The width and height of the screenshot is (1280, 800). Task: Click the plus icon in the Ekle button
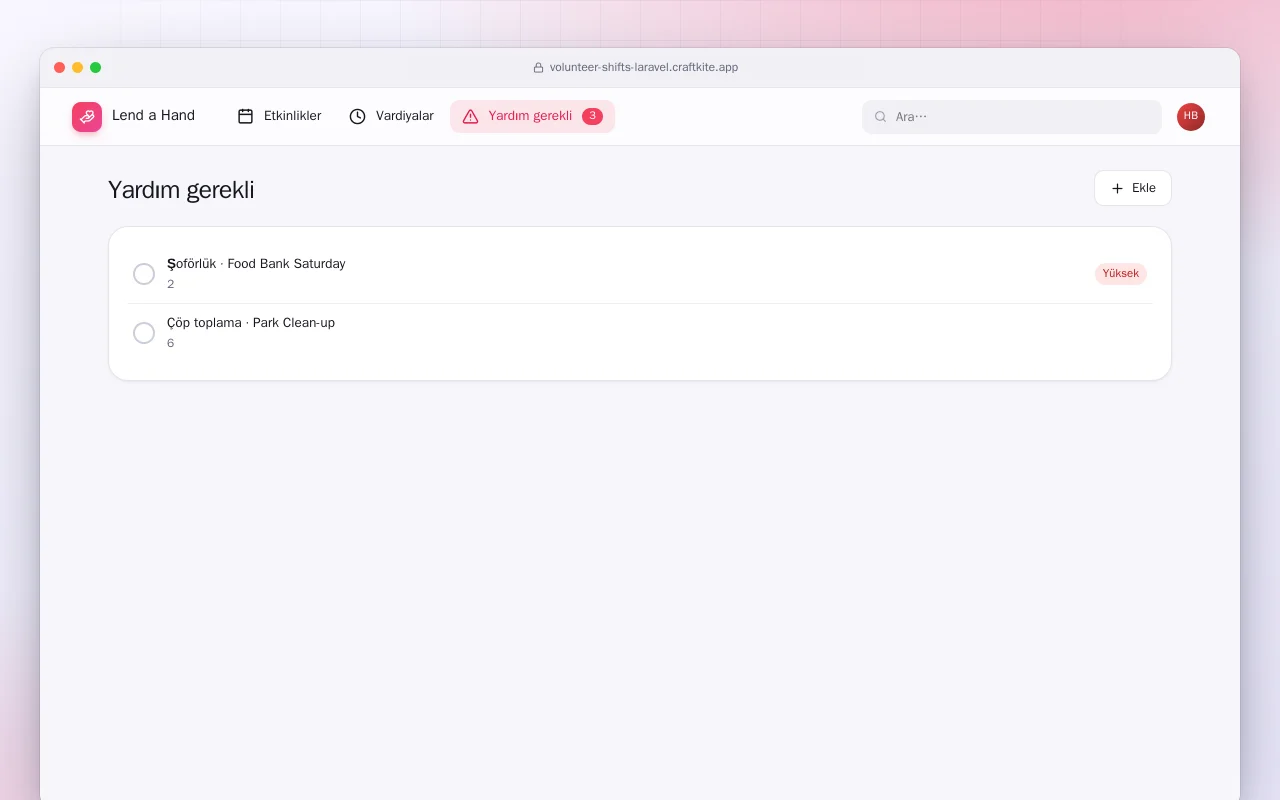(x=1117, y=188)
